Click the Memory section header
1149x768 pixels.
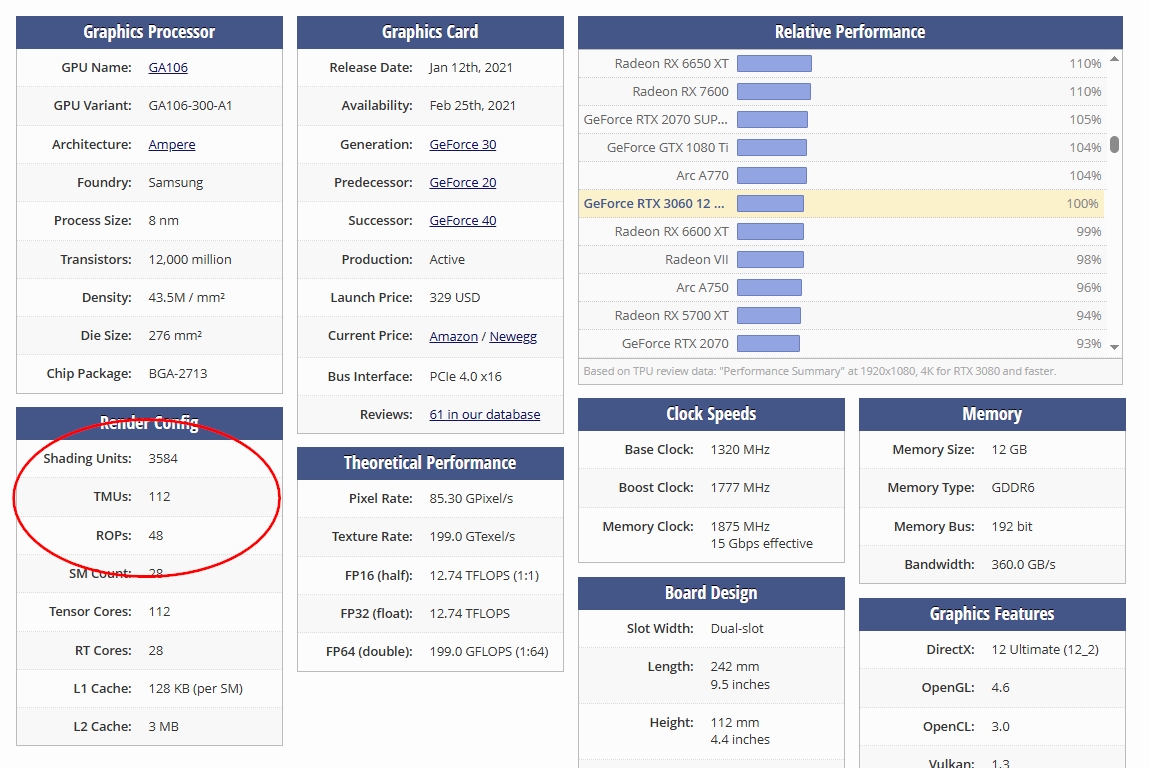992,414
